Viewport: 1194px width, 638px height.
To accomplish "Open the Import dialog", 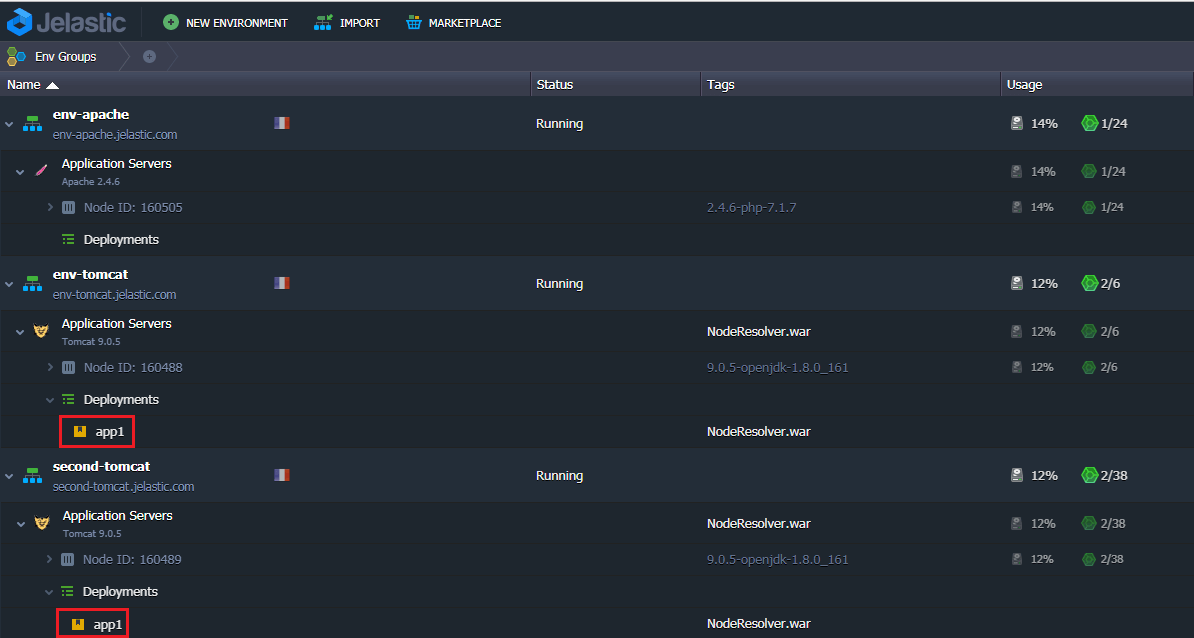I will click(x=347, y=23).
